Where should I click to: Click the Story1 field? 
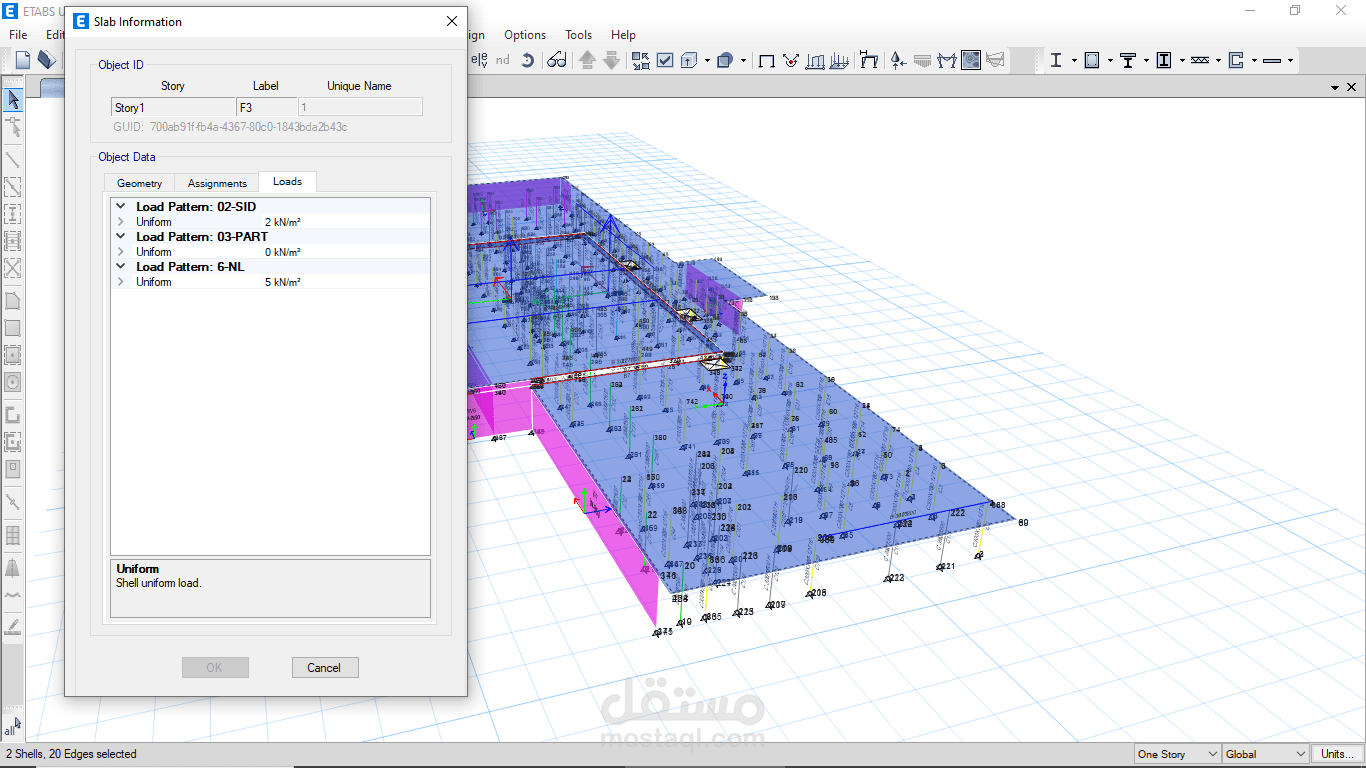tap(173, 107)
